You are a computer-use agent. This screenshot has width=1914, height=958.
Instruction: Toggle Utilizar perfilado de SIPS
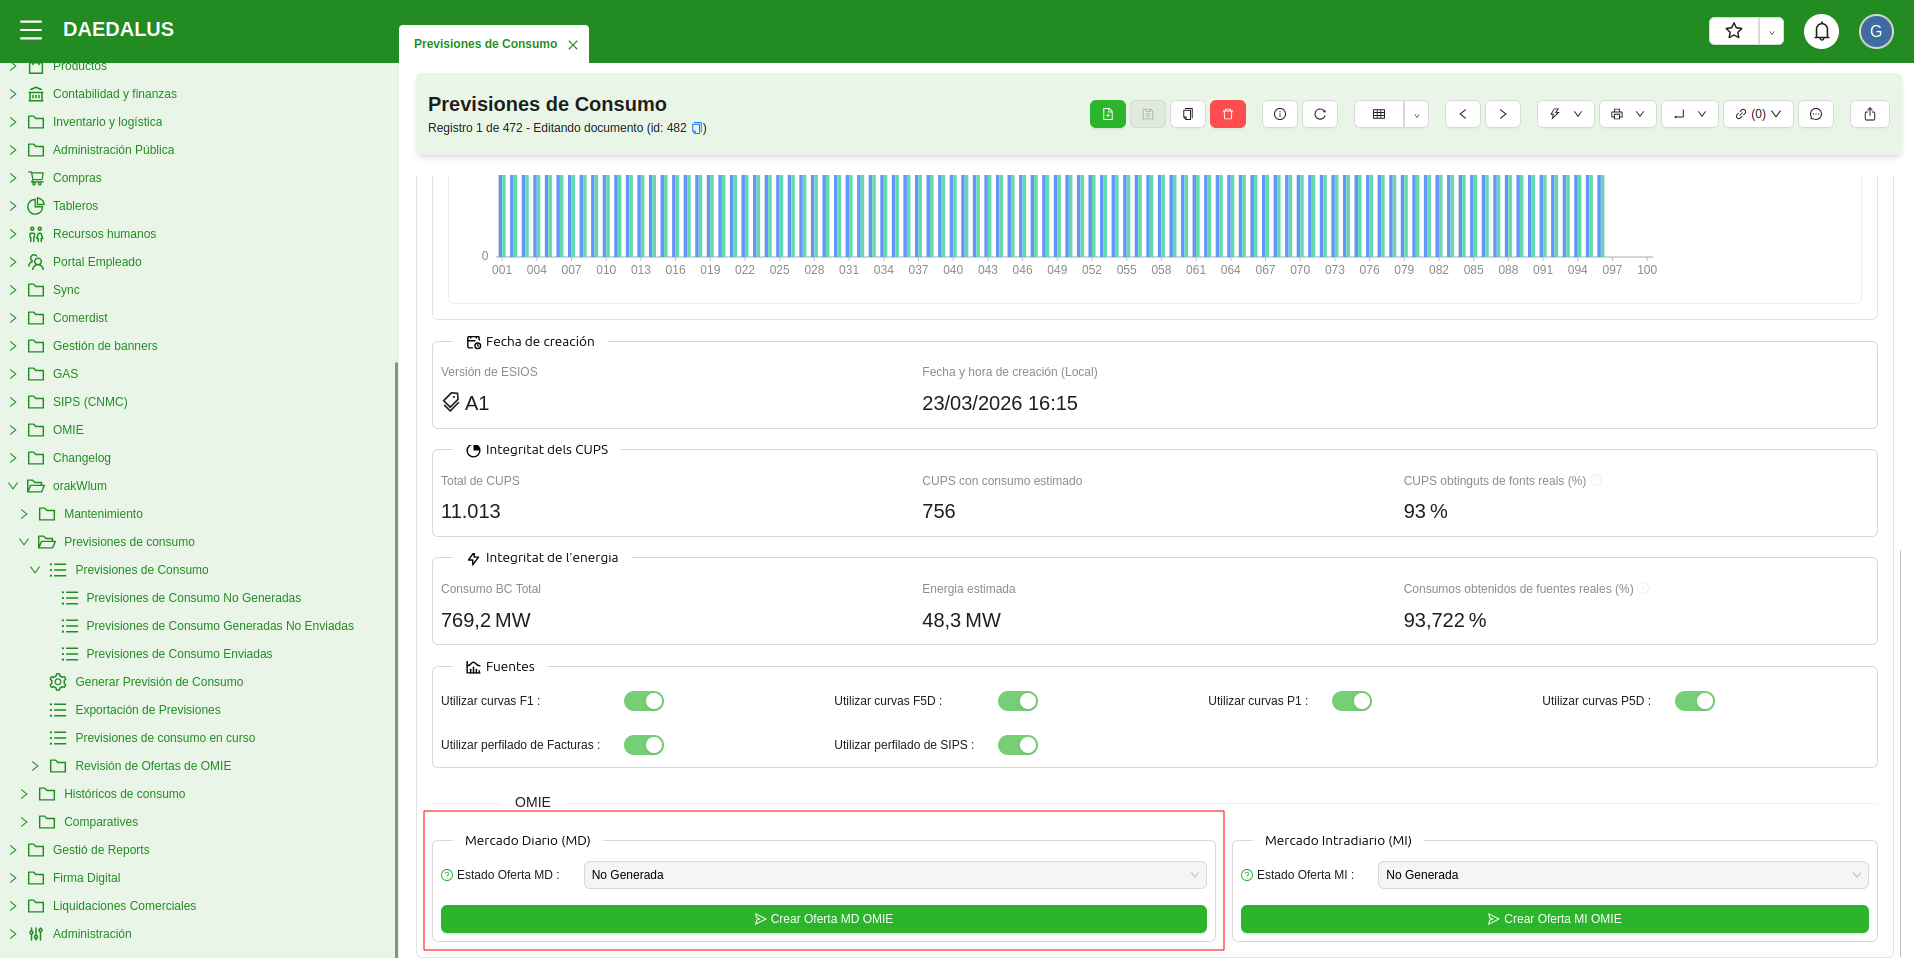point(1017,745)
